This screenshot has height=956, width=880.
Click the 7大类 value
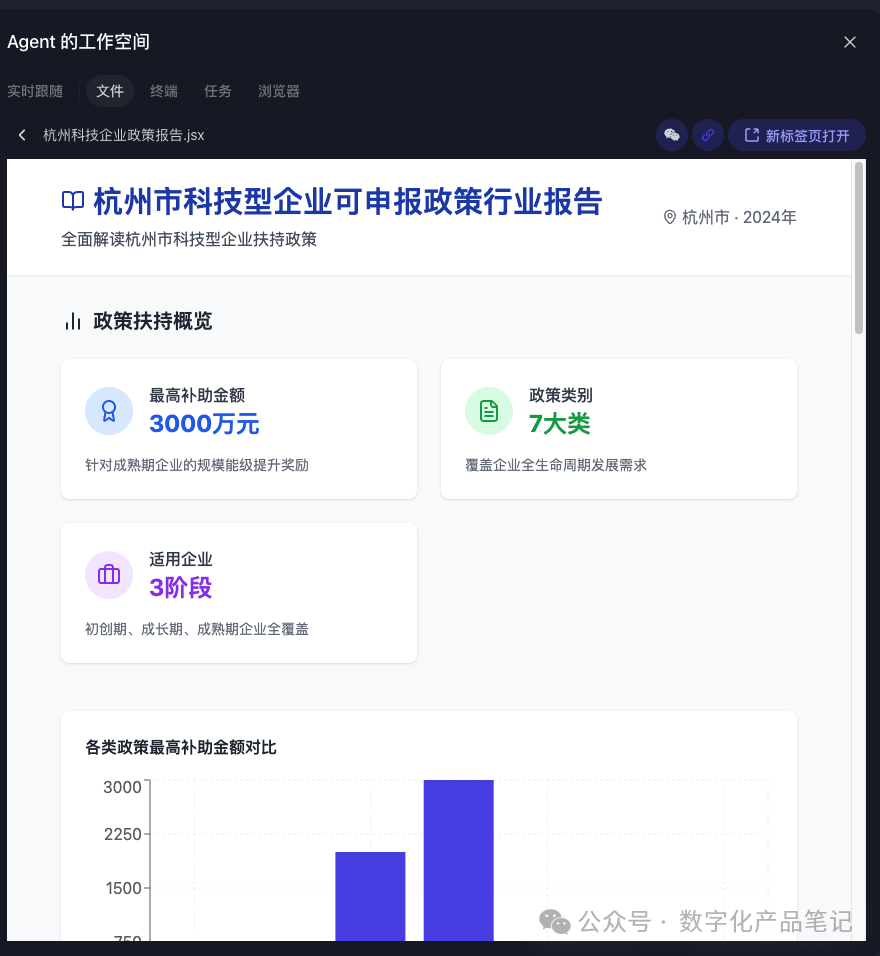(559, 424)
